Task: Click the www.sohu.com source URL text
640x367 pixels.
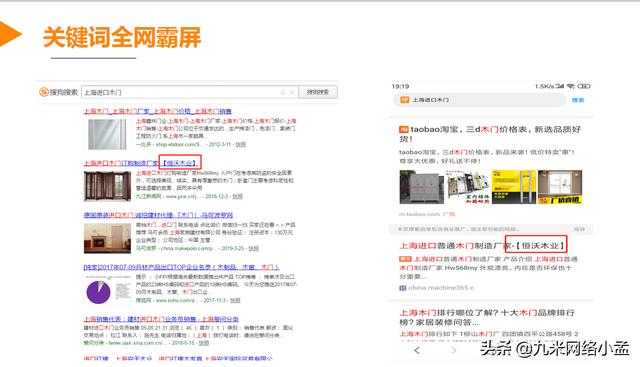Action: [x=176, y=300]
